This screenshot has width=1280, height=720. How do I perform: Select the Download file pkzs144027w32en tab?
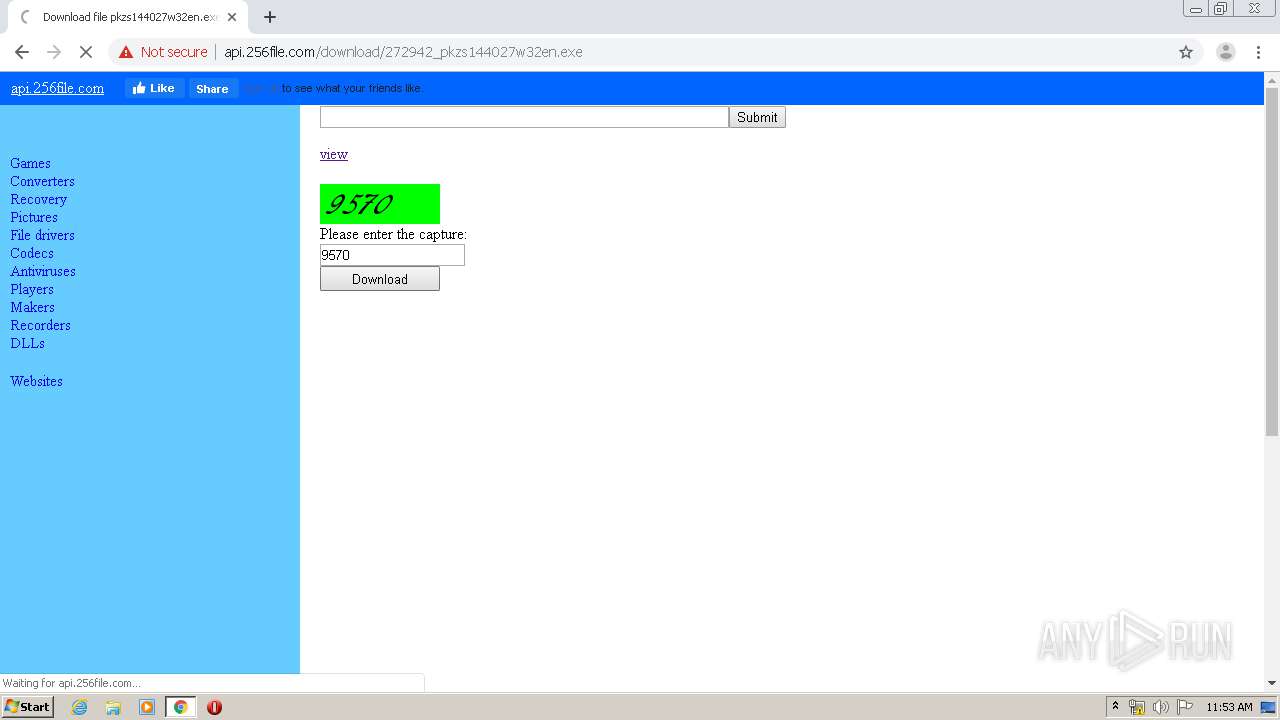[128, 17]
